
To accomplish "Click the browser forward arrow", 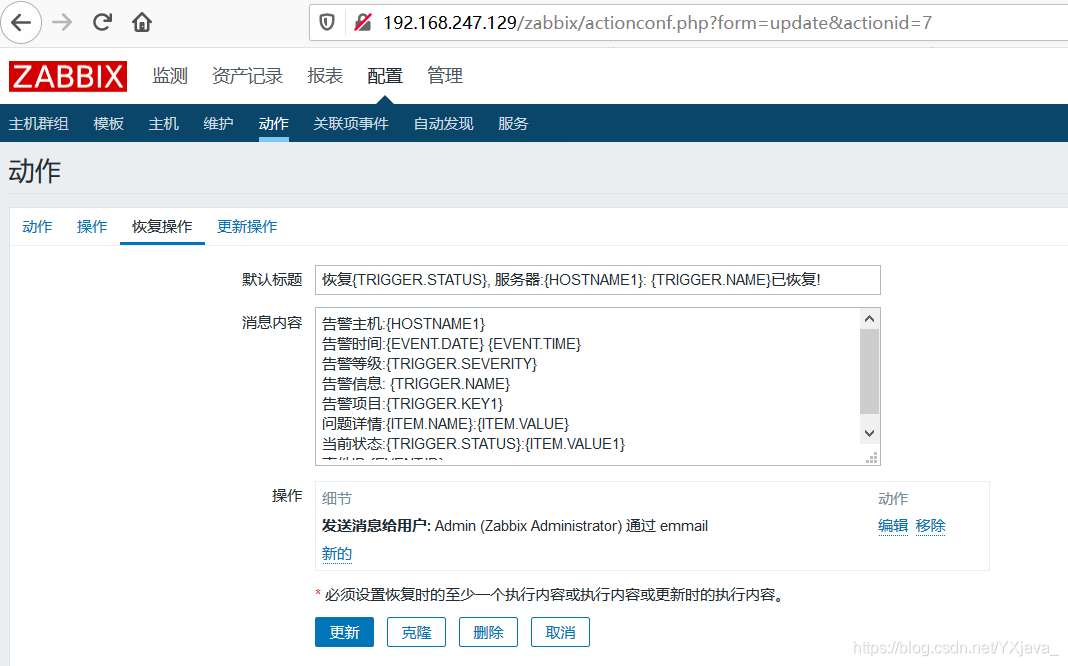I will tap(62, 22).
